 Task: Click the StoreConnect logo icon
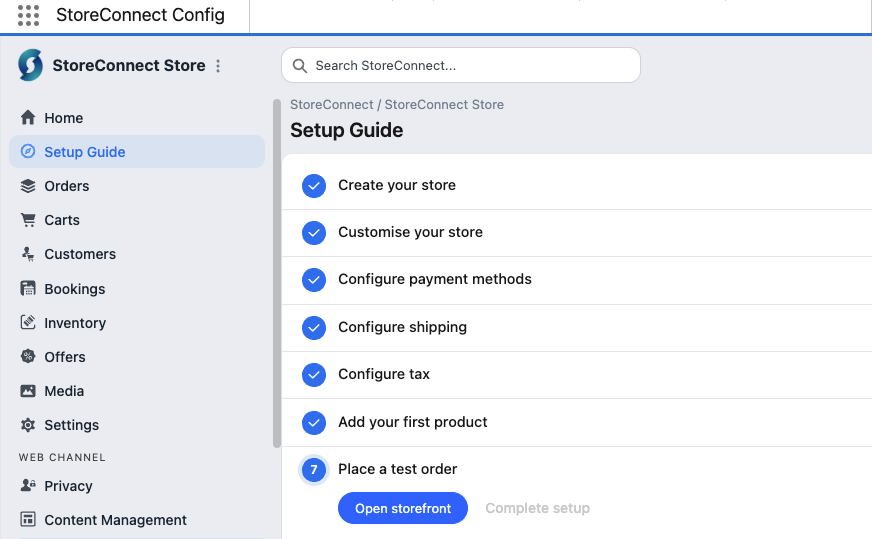(31, 65)
